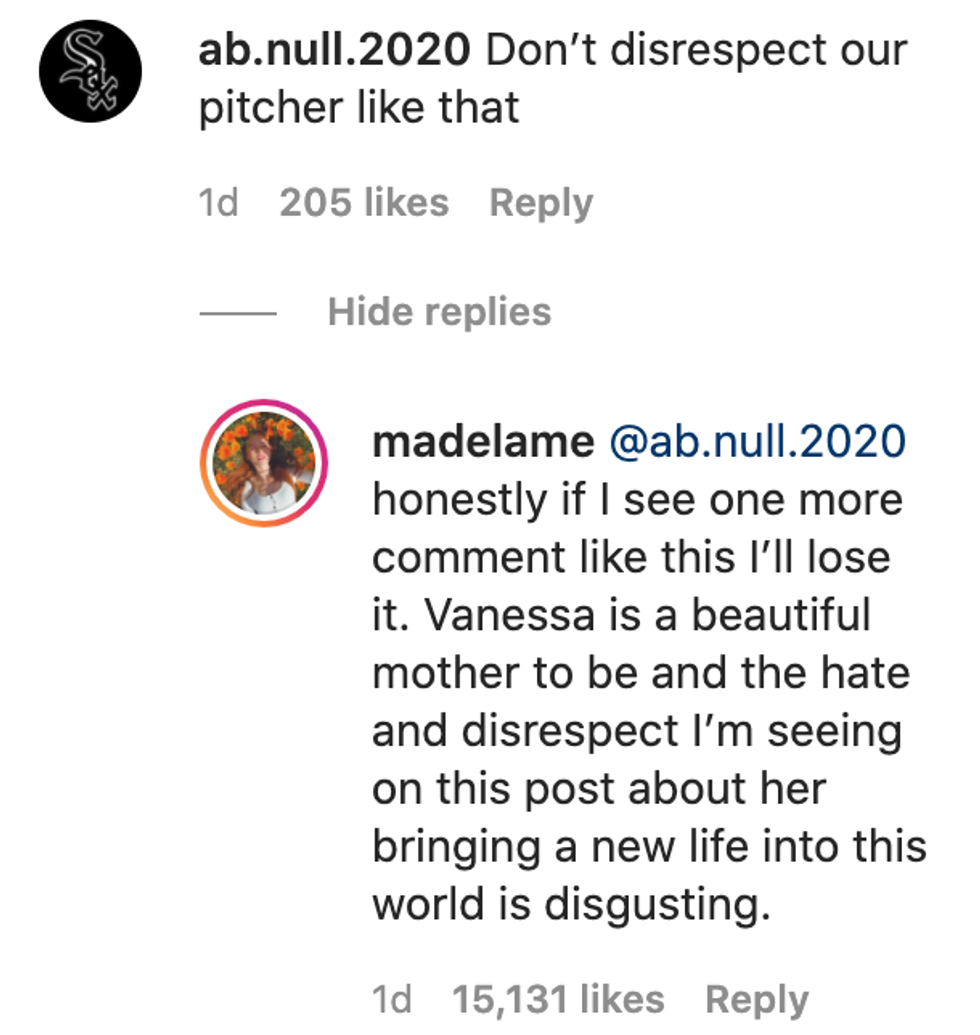Viewport: 980px width, 1035px height.
Task: Click the word "disgusting" ending the reply
Action: click(x=658, y=905)
